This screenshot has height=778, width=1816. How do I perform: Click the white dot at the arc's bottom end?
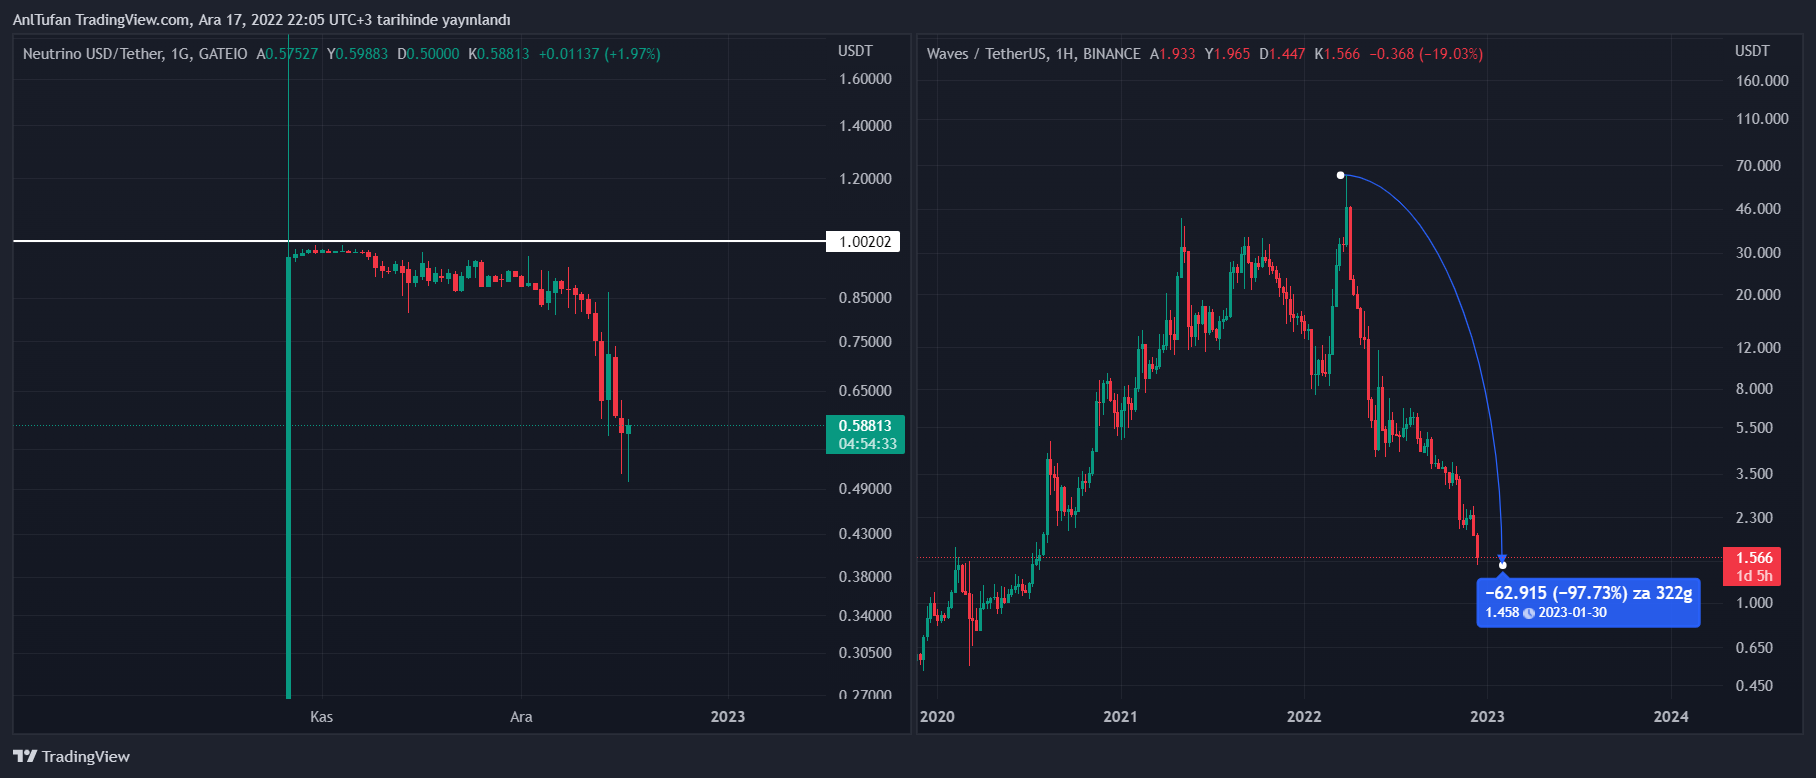point(1502,566)
